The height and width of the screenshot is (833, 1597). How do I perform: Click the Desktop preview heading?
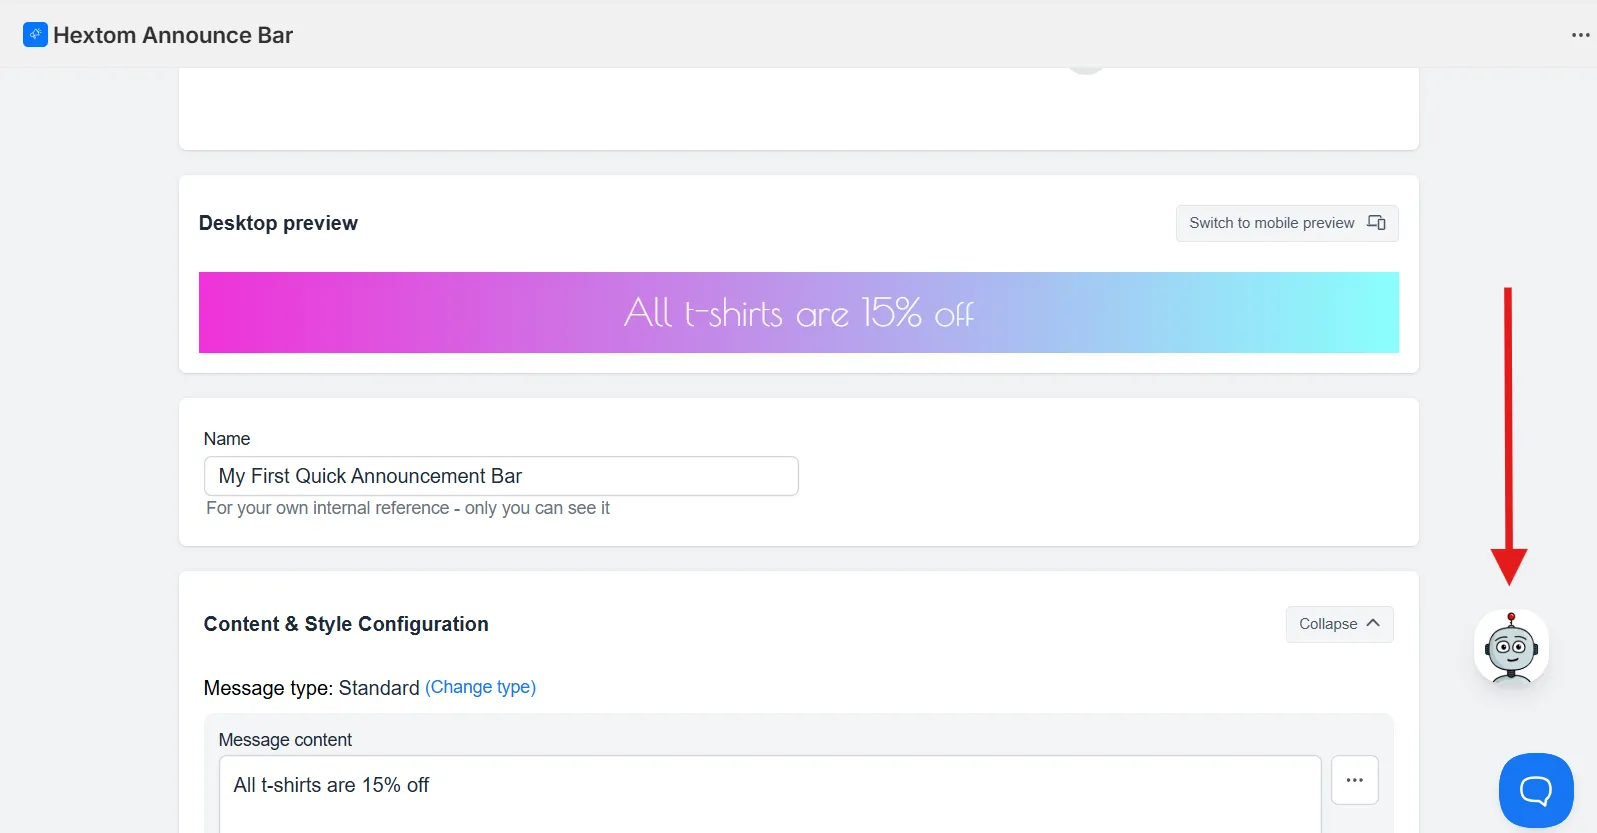(278, 223)
